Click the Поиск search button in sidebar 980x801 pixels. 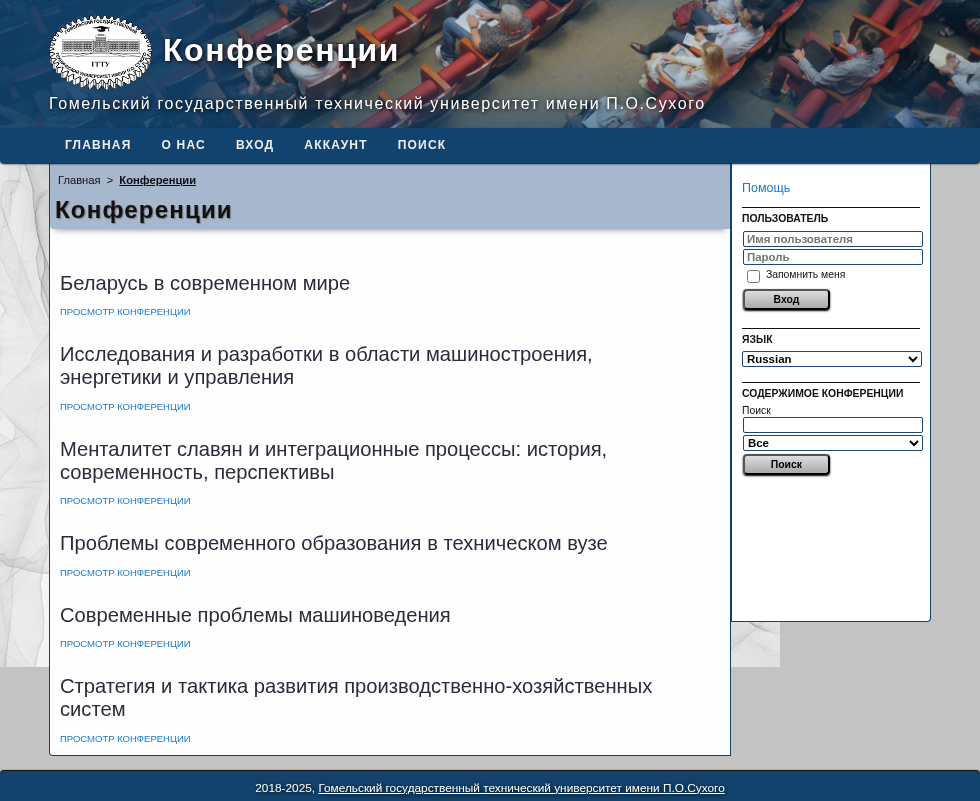(x=786, y=465)
